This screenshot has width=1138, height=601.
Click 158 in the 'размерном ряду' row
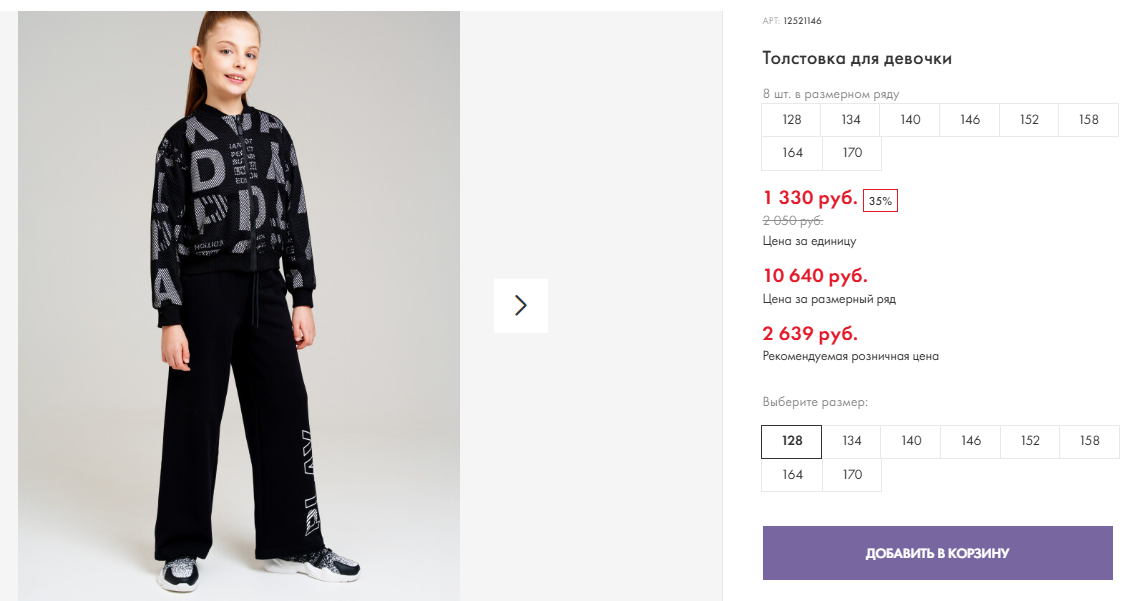1089,120
